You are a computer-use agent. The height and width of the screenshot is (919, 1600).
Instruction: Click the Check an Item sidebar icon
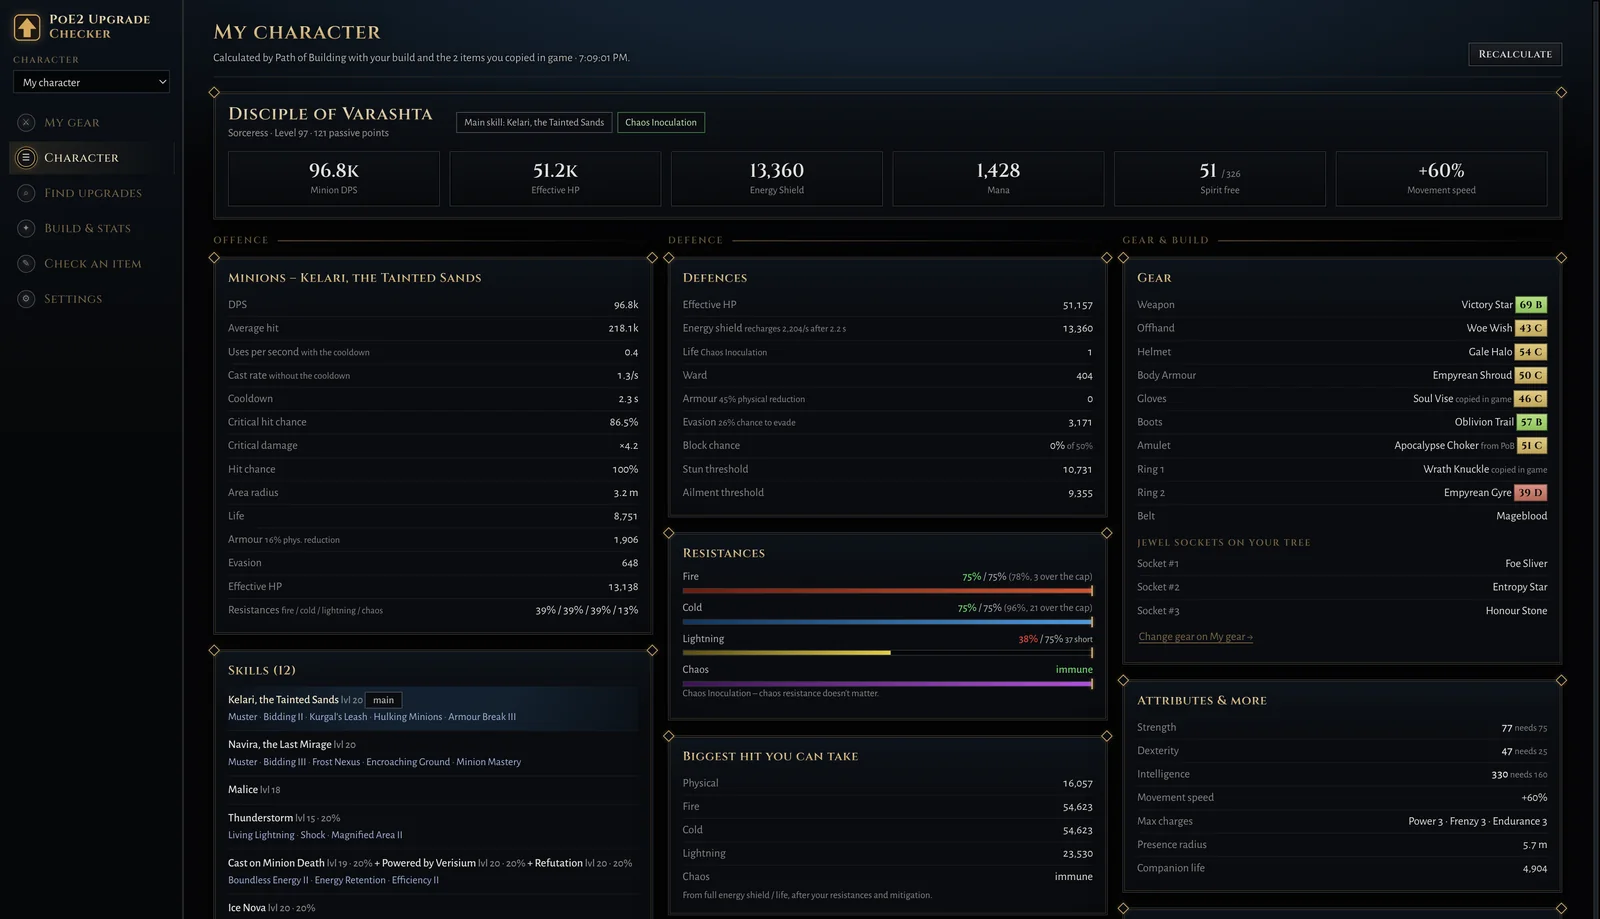click(x=26, y=264)
